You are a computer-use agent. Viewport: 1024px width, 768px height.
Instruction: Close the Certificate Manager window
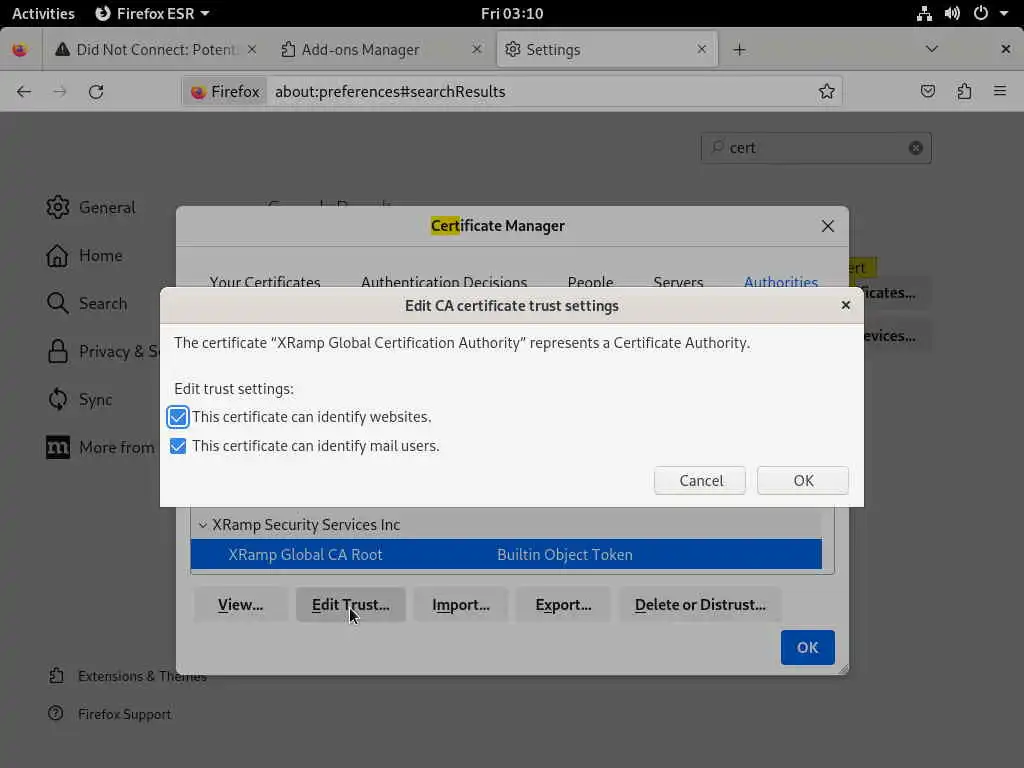point(827,226)
